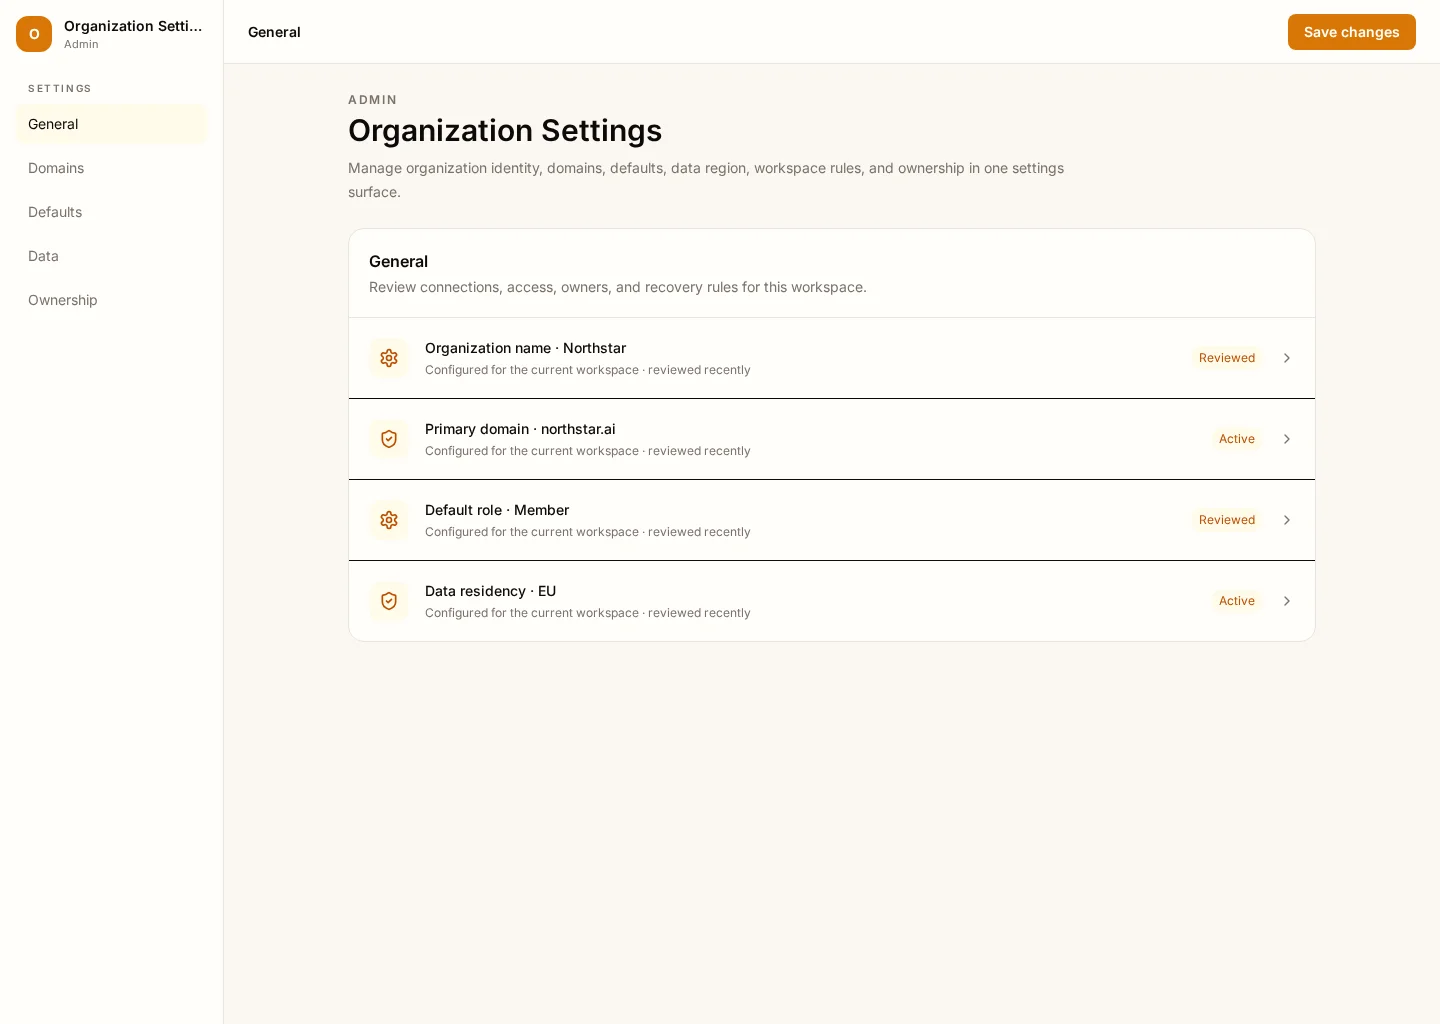This screenshot has height=1024, width=1440.
Task: Open the Defaults settings section
Action: coord(111,212)
